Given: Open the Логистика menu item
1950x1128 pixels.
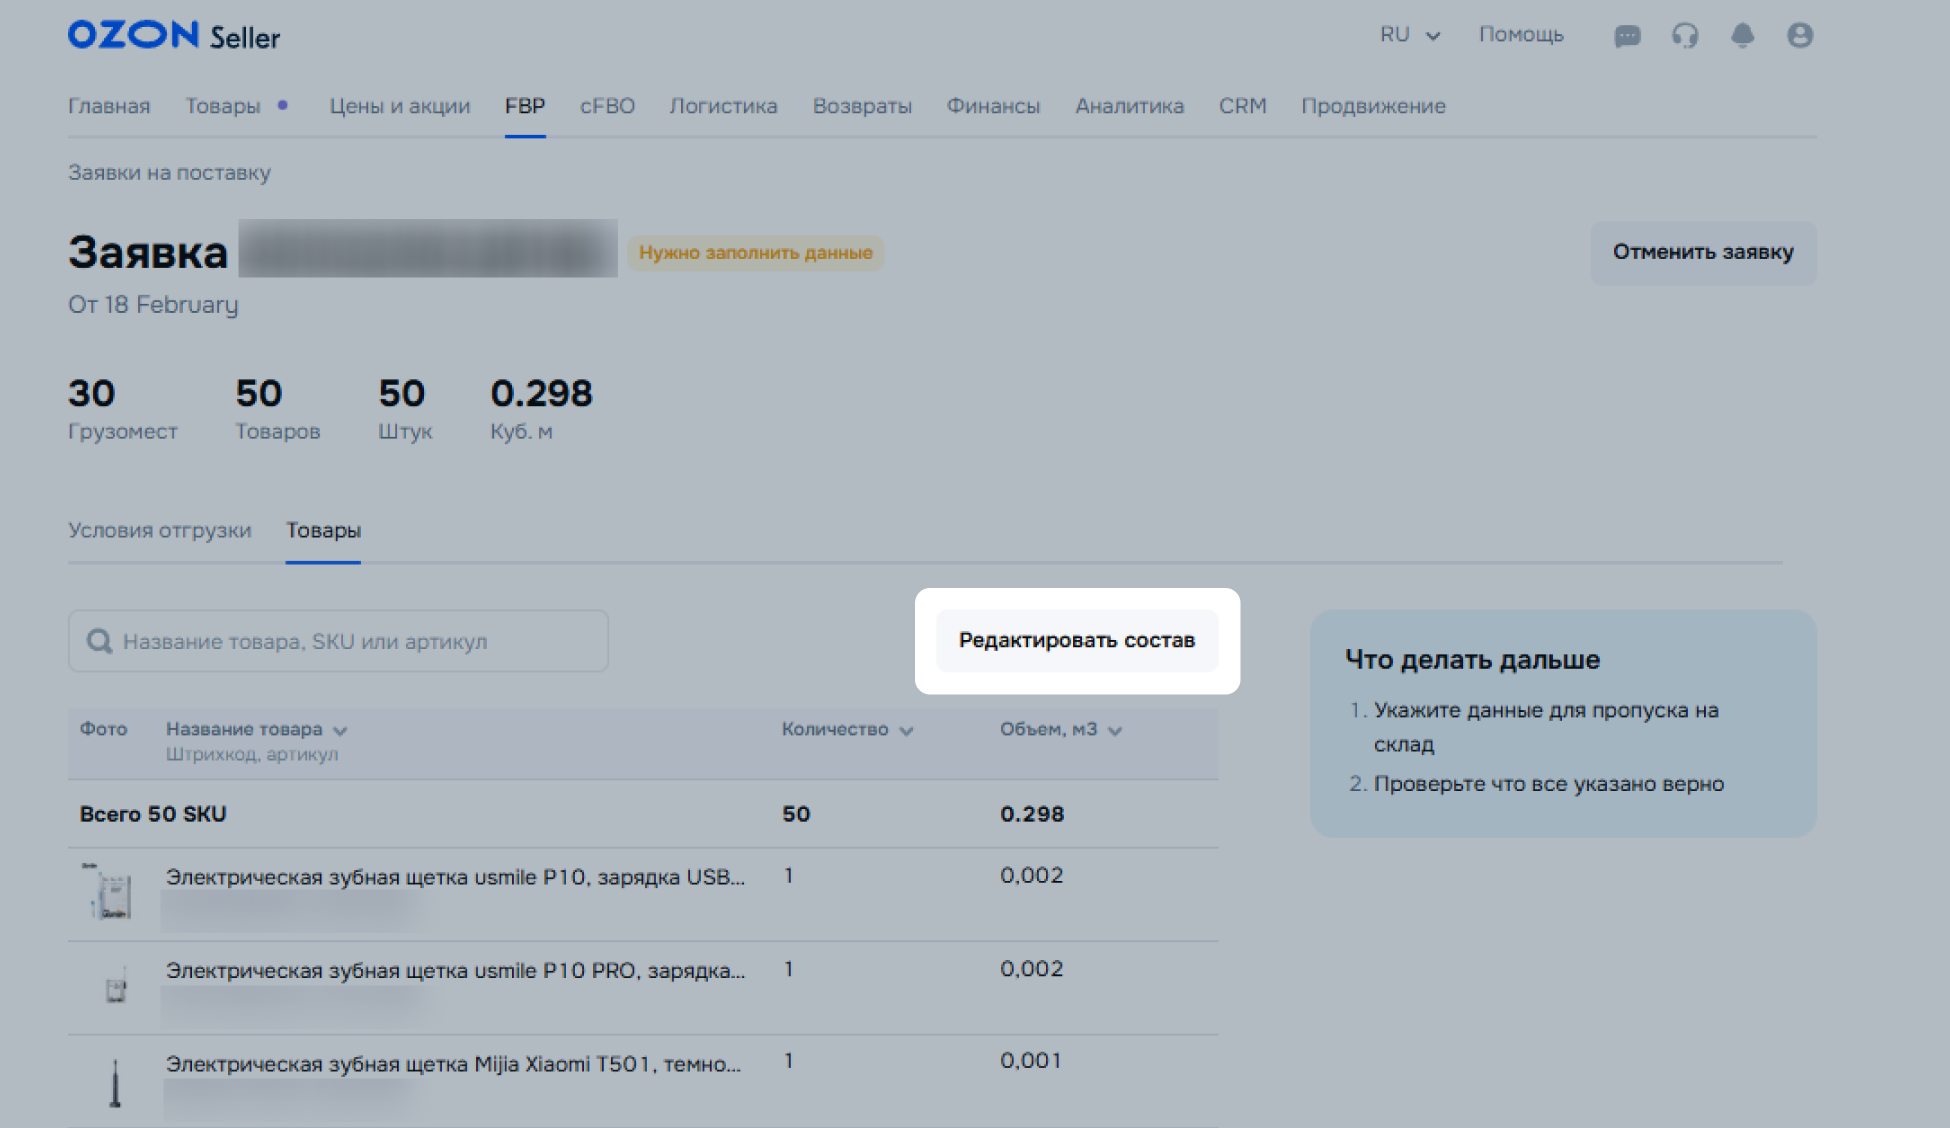Looking at the screenshot, I should 723,106.
